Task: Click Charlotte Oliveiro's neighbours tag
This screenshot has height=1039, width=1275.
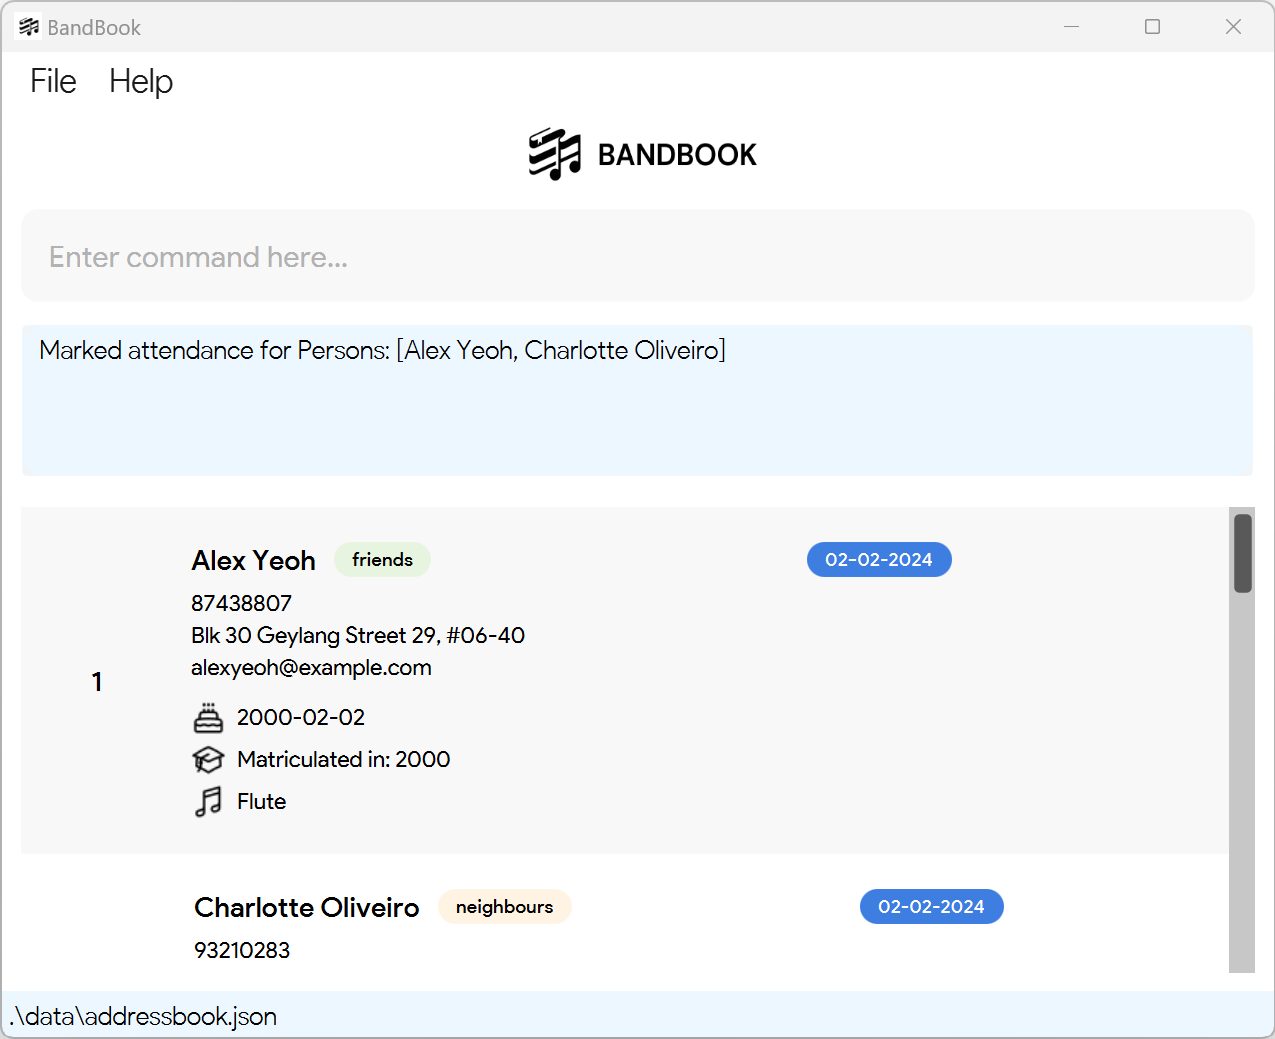Action: pos(504,907)
